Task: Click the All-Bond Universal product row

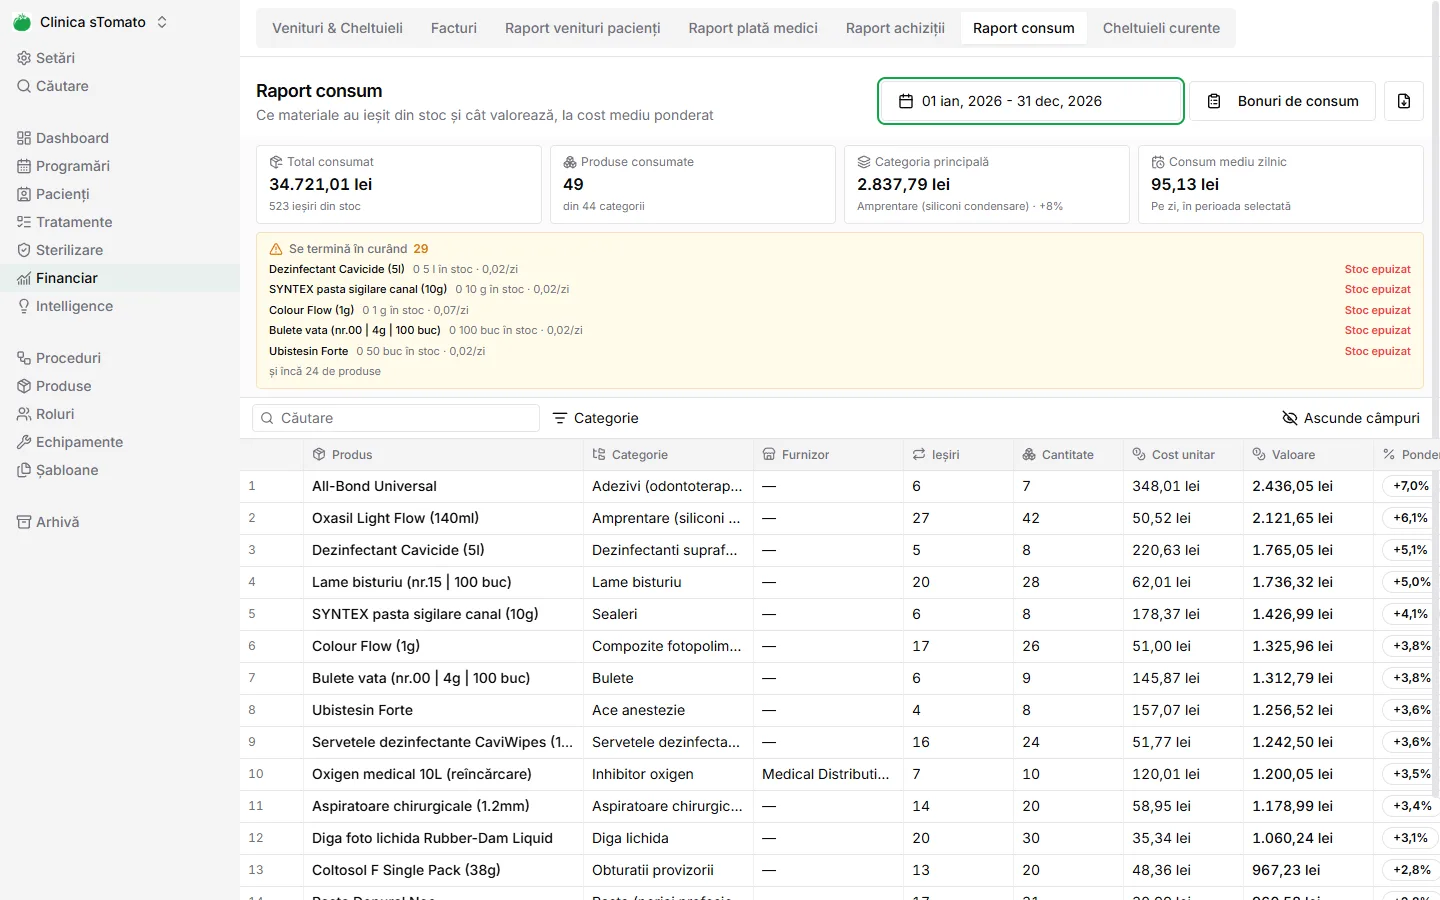Action: (x=840, y=486)
